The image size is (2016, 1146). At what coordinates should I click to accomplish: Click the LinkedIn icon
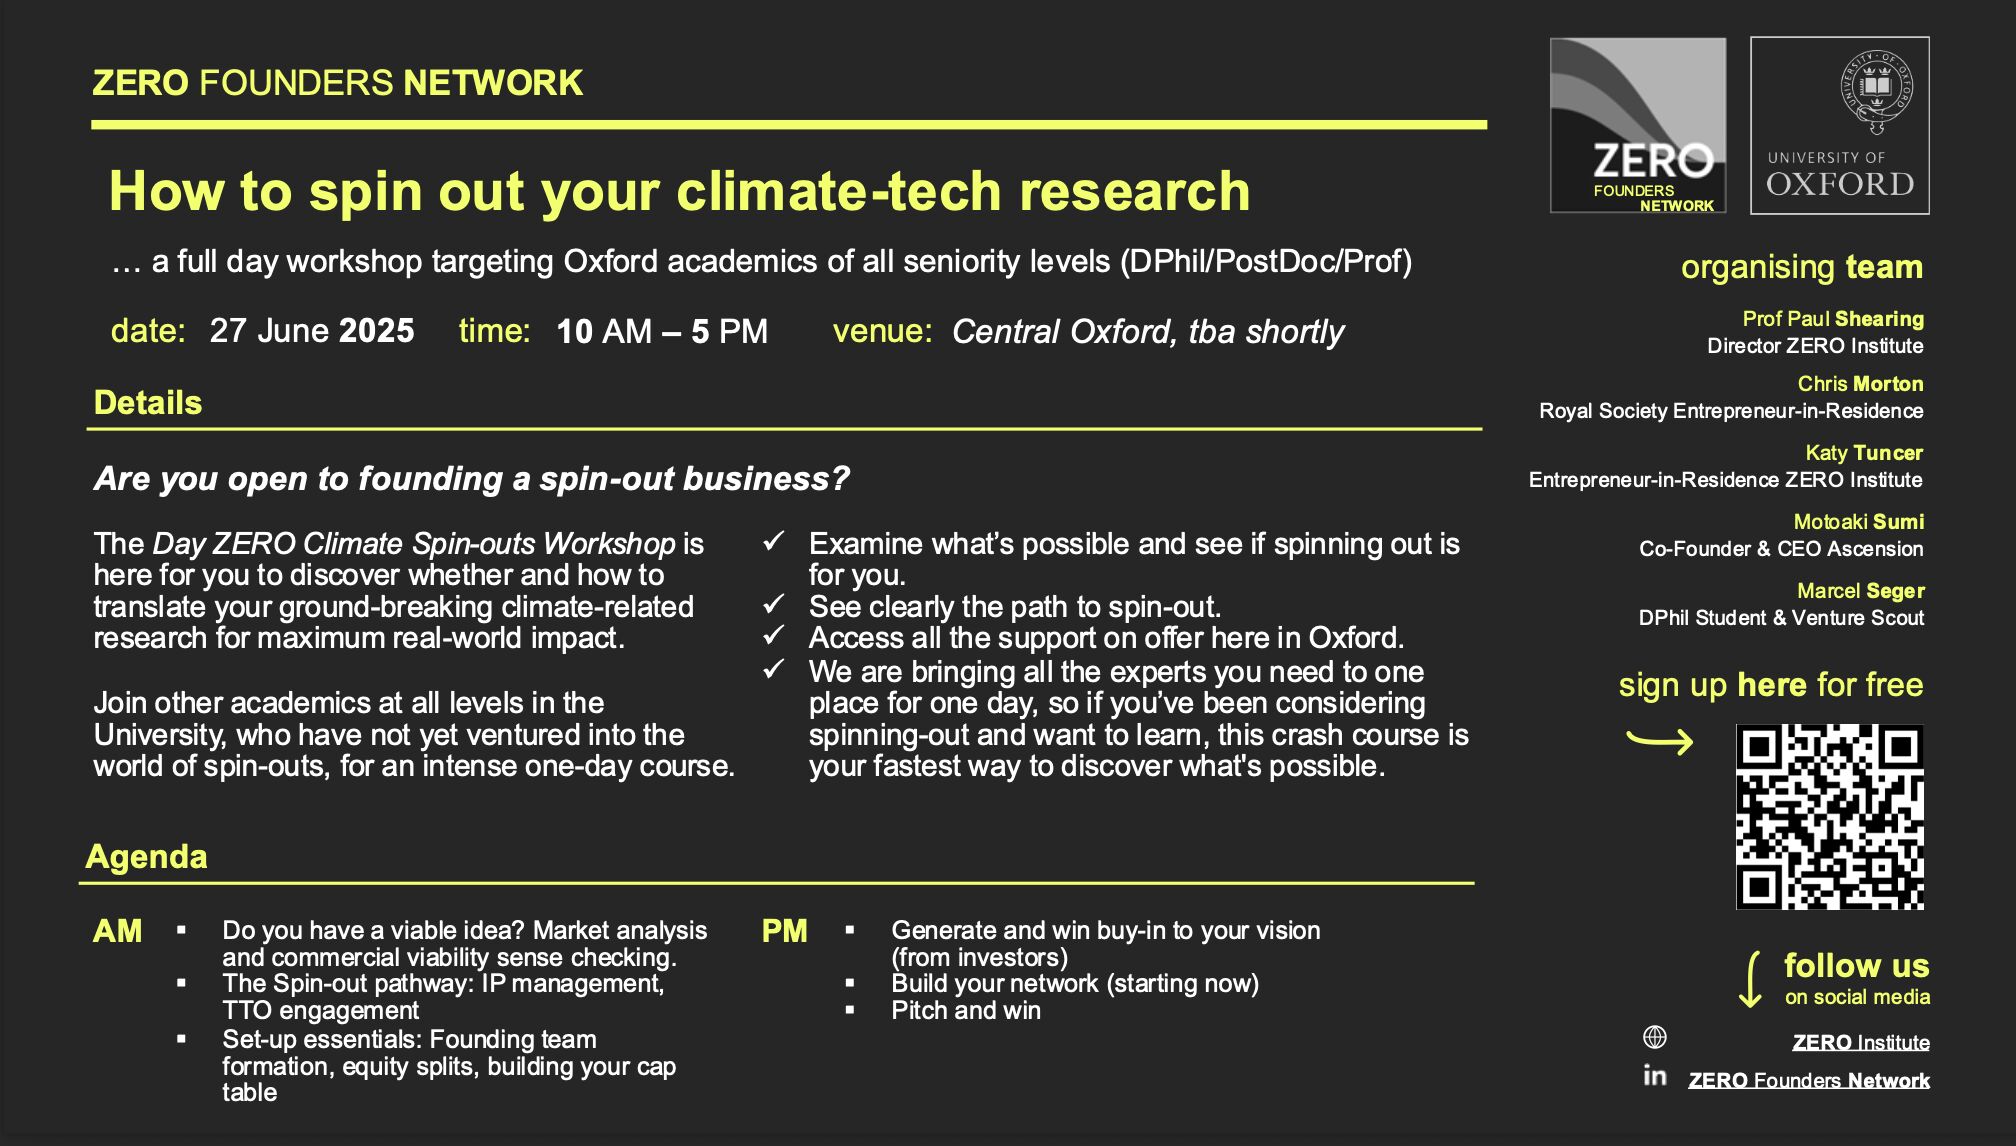[1655, 1076]
